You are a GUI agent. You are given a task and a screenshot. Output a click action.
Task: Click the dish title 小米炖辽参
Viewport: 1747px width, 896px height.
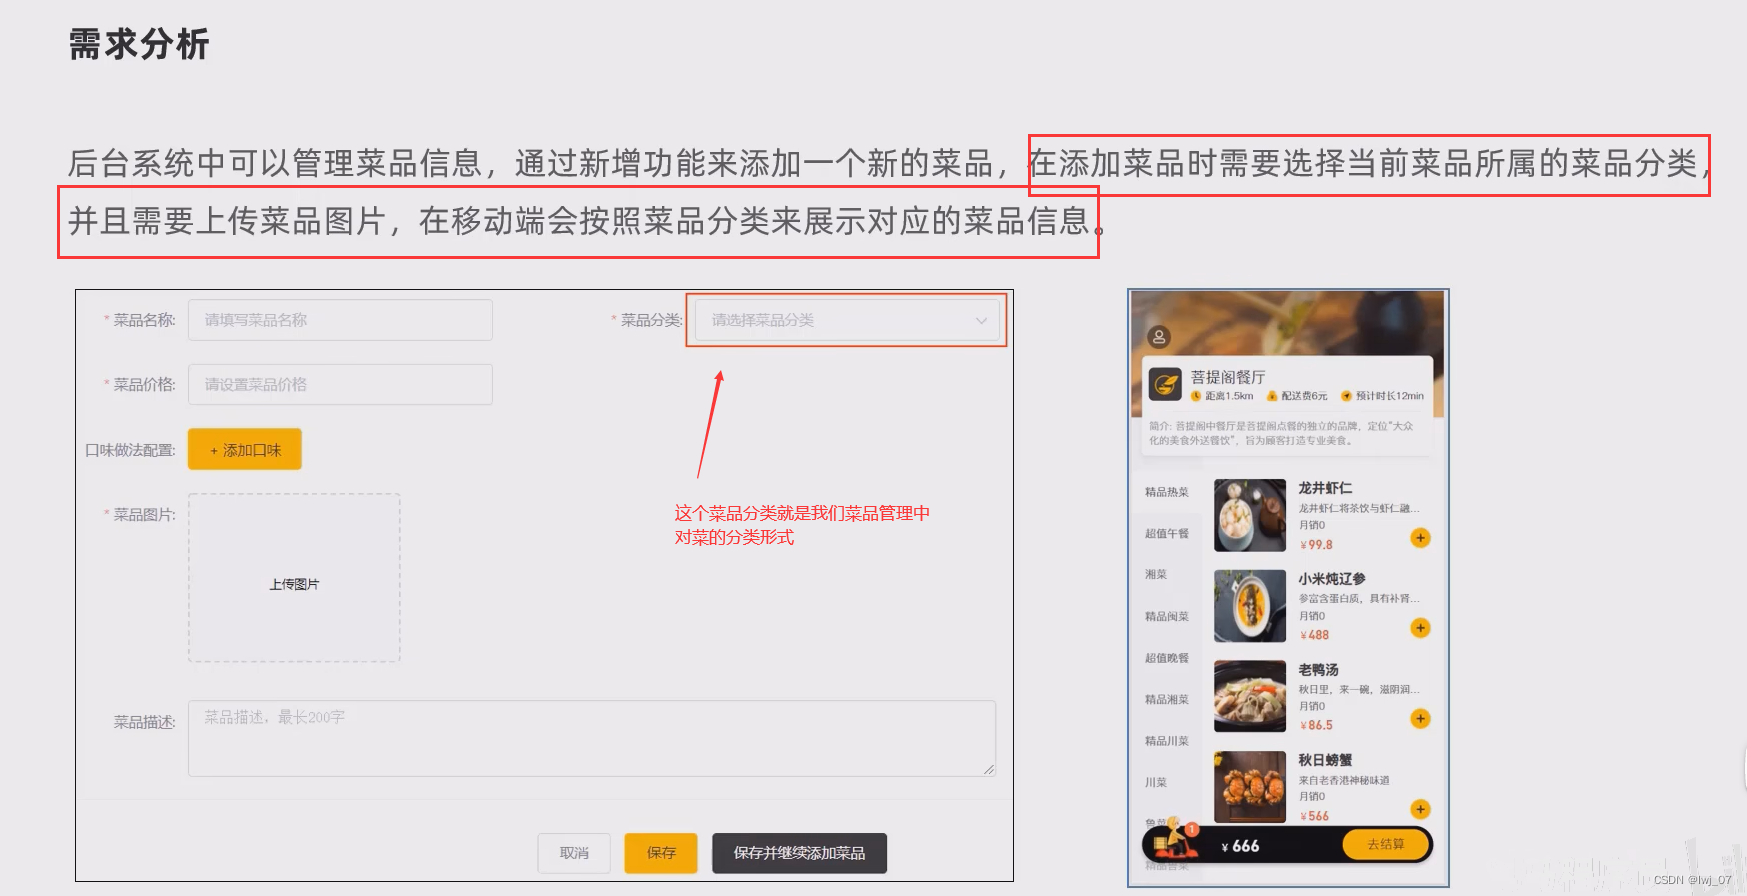click(x=1332, y=579)
